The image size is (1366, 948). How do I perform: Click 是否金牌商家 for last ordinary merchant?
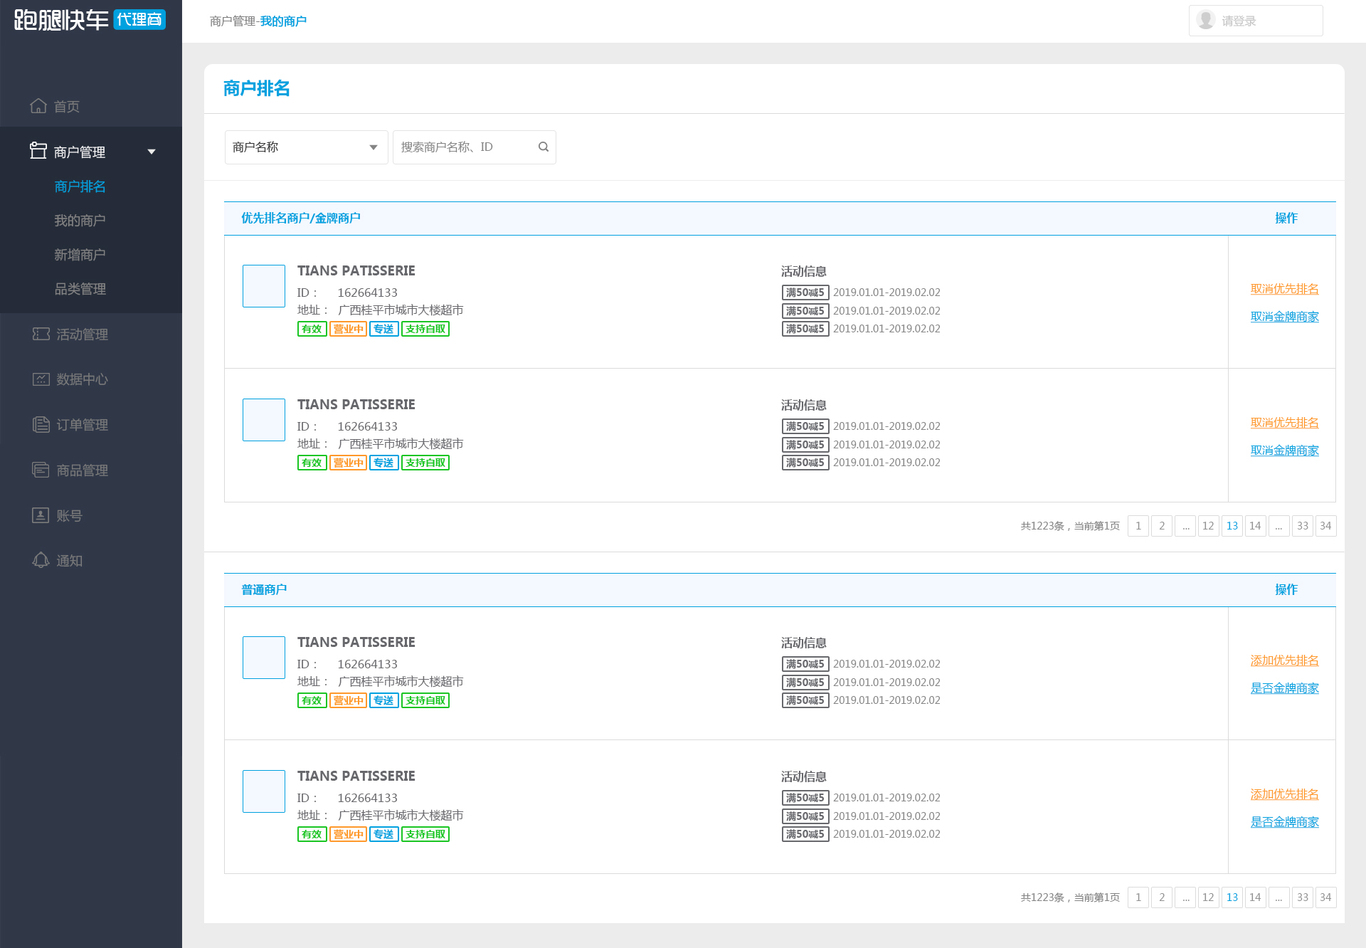coord(1284,822)
